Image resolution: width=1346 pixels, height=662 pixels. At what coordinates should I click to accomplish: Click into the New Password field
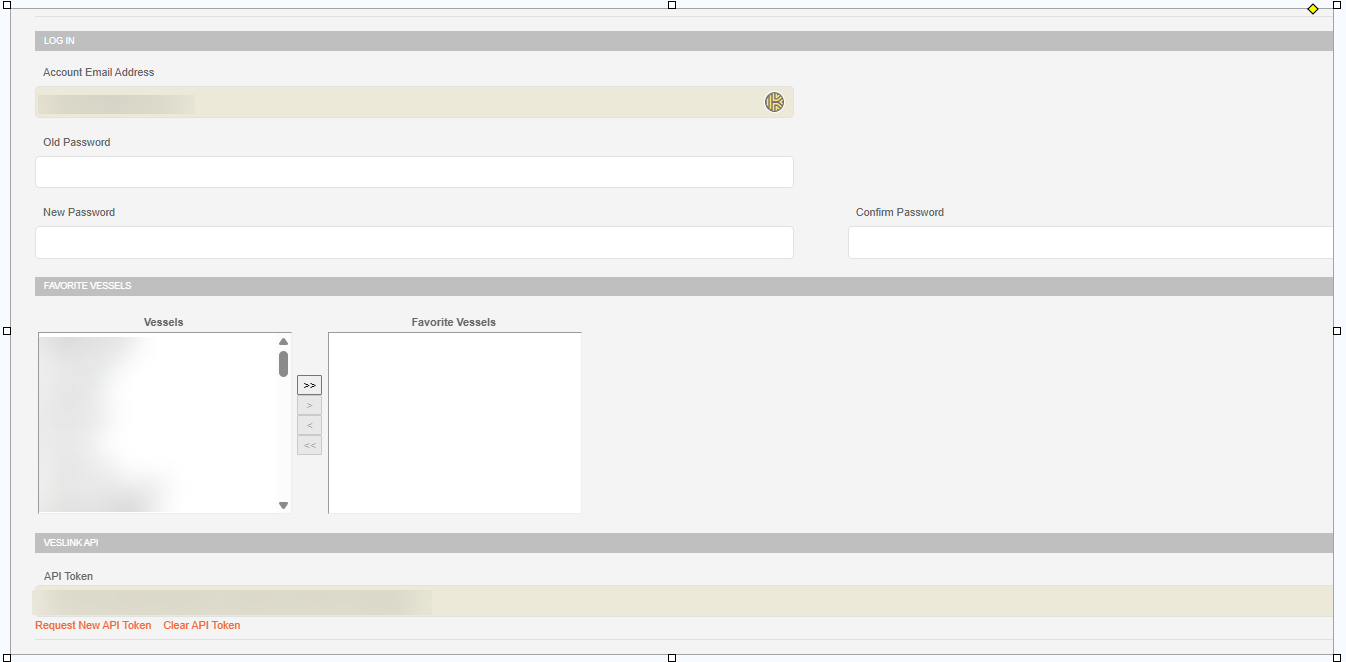tap(414, 242)
